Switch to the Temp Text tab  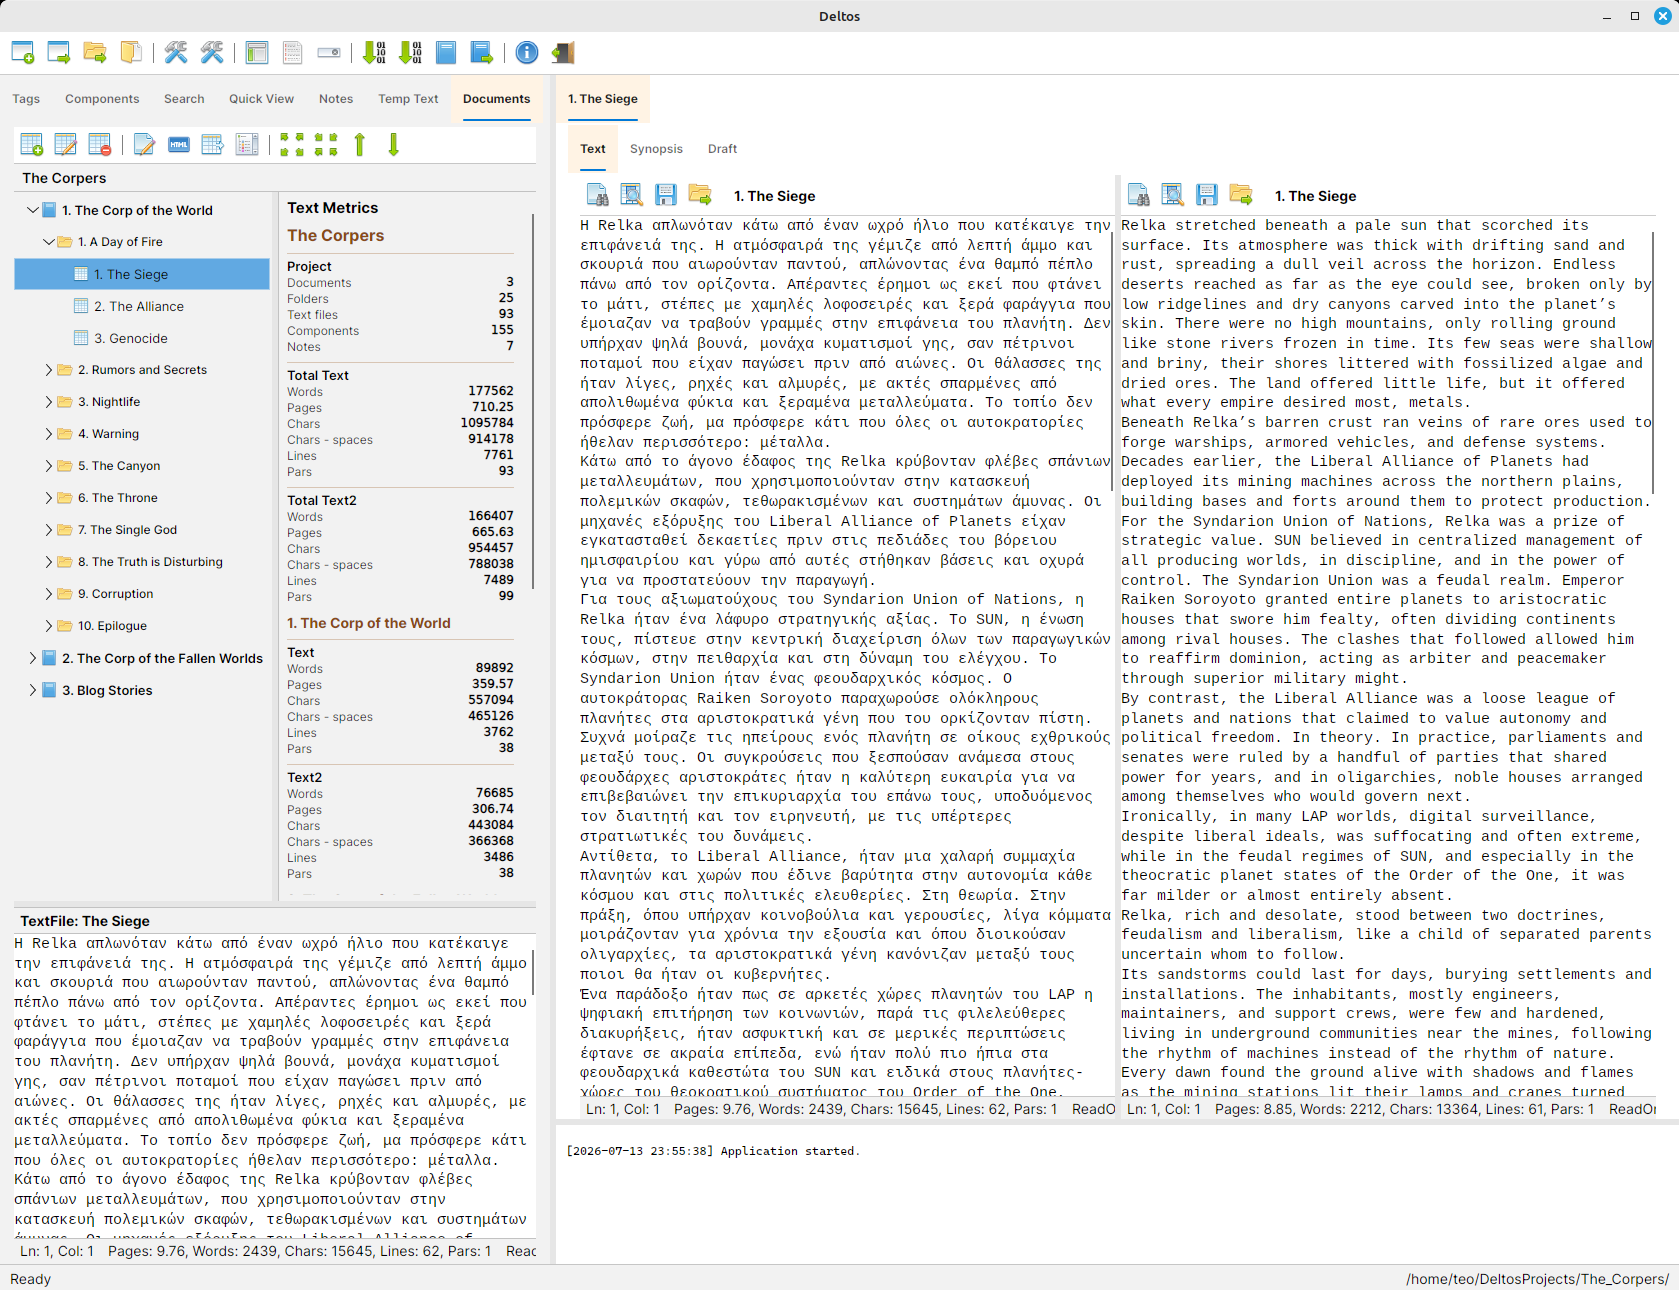[408, 99]
